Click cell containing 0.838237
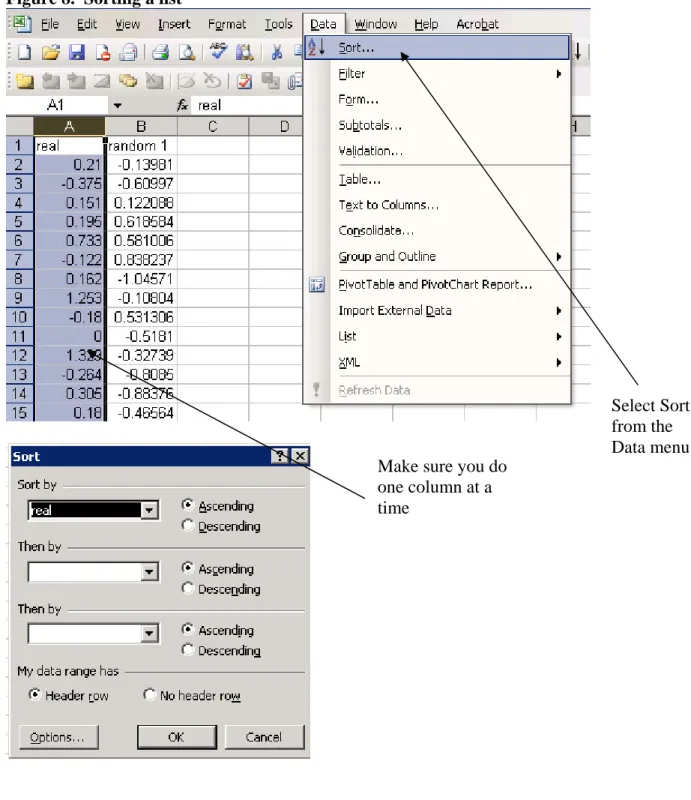The height and width of the screenshot is (800, 691). [141, 260]
